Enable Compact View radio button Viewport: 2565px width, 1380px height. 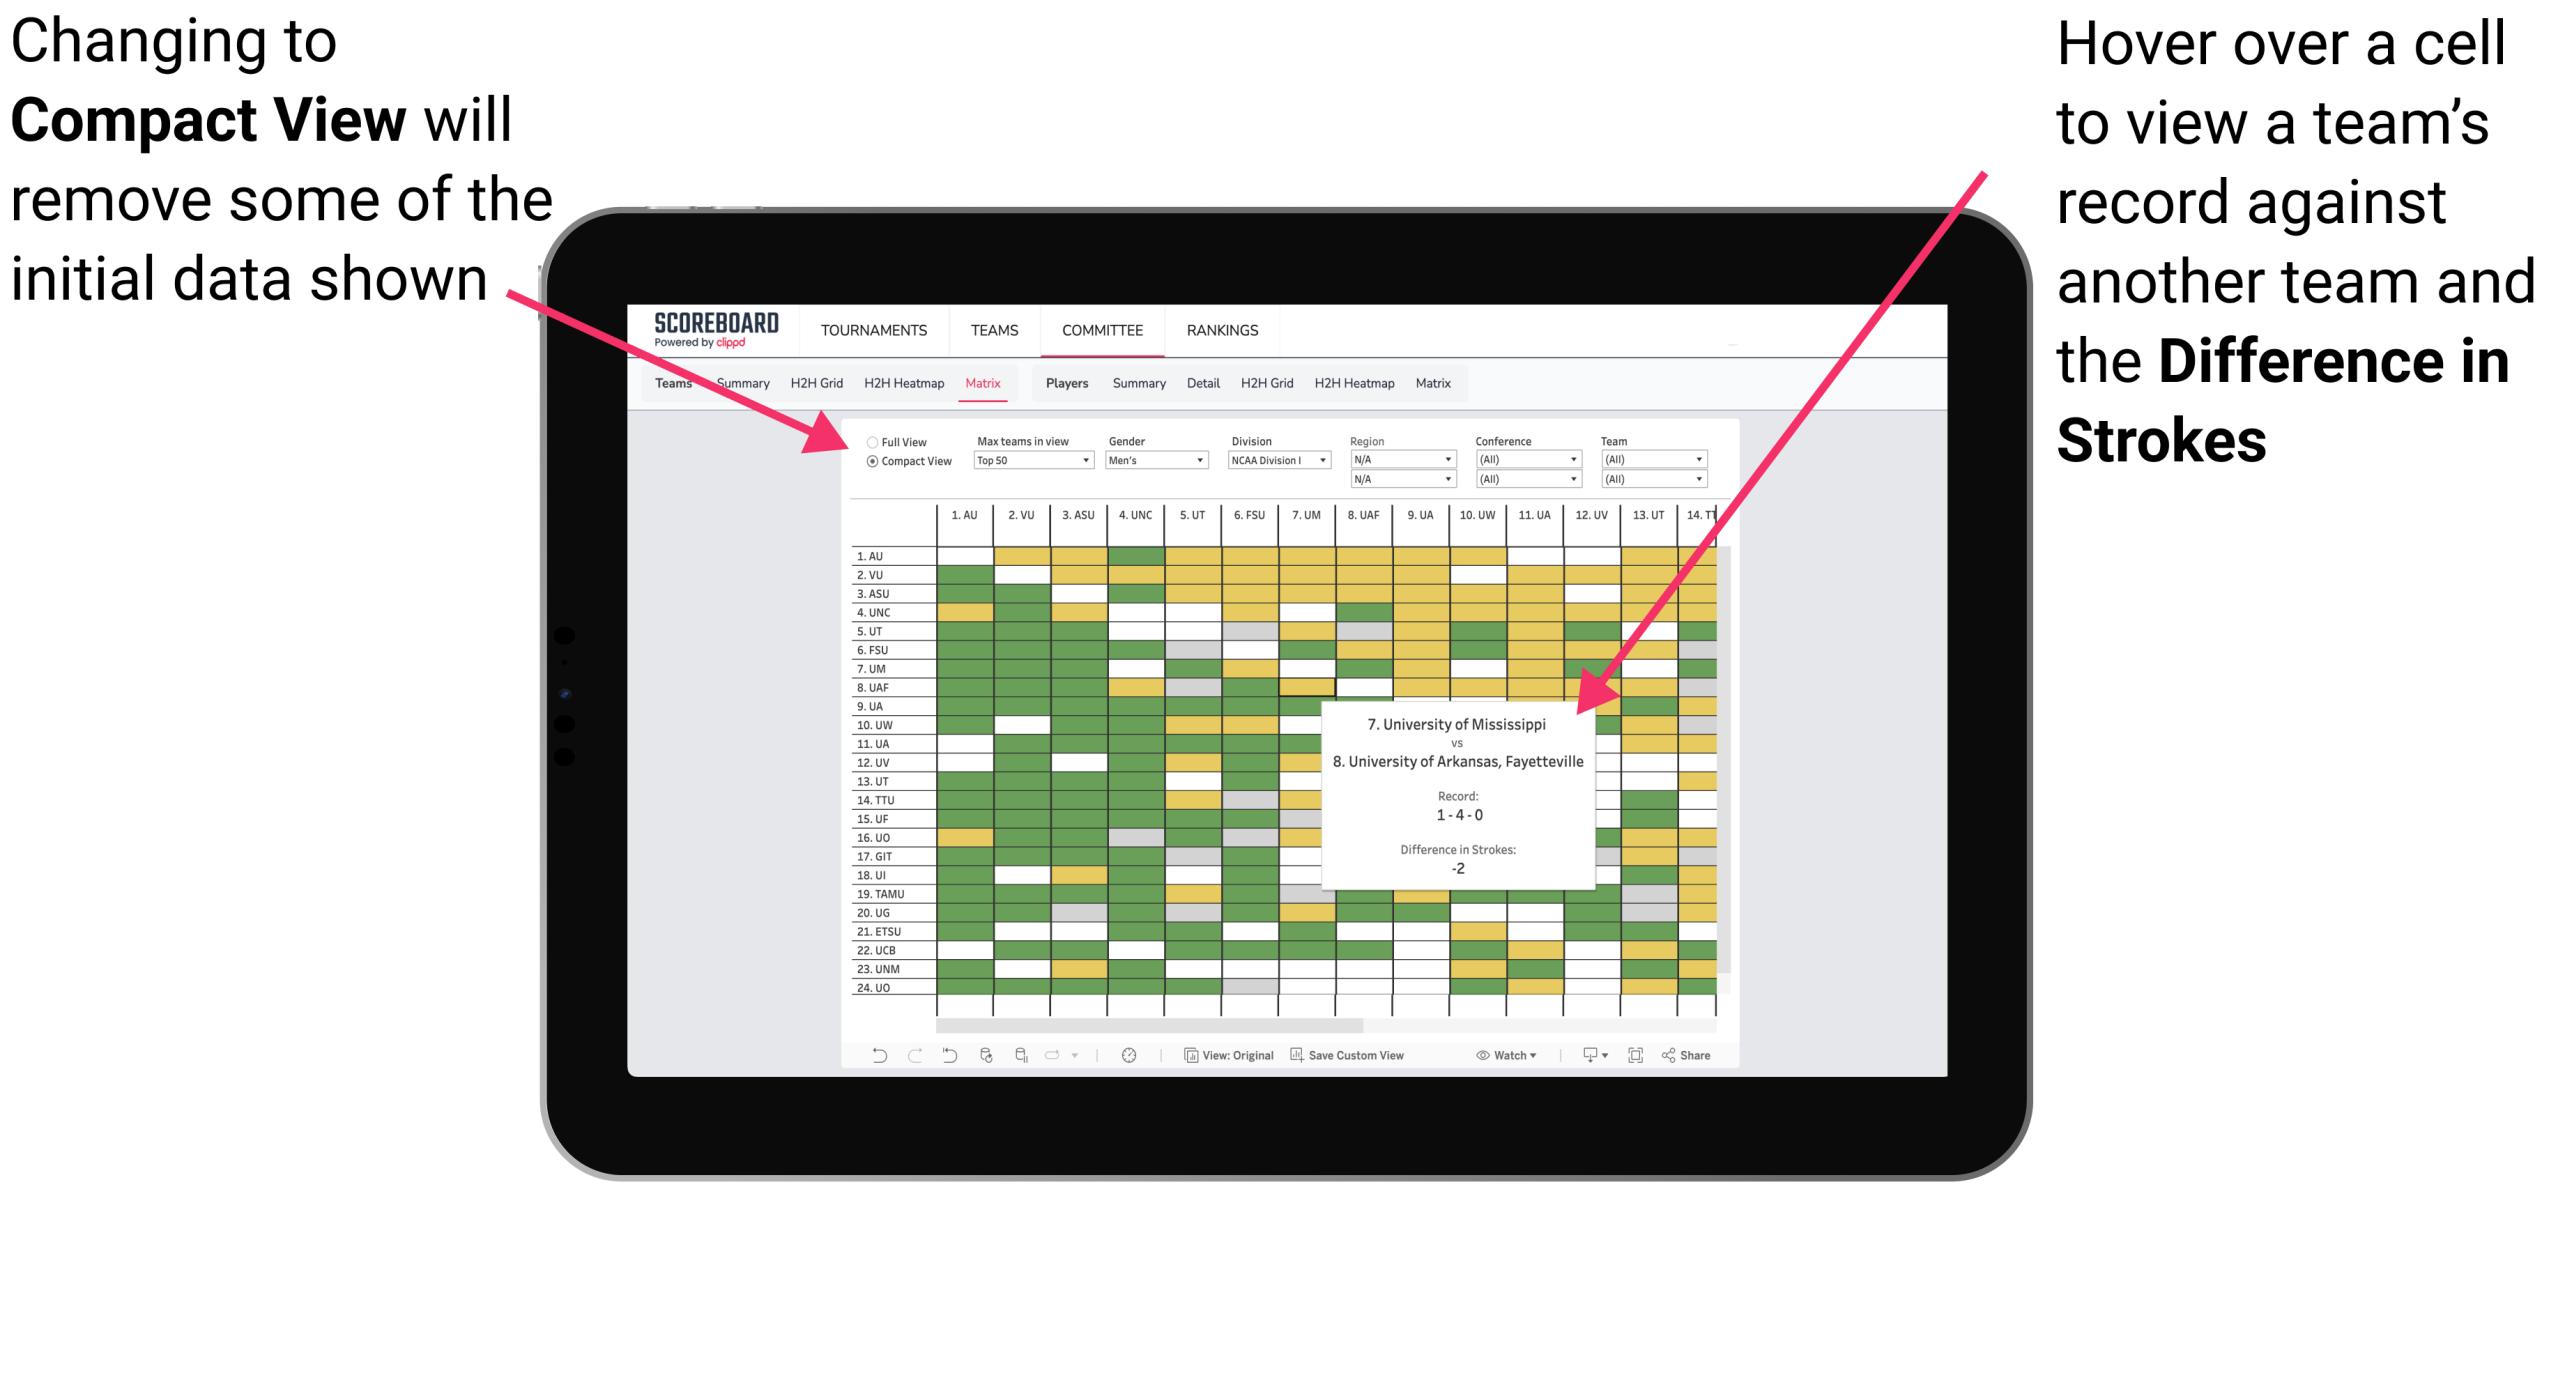tap(868, 466)
